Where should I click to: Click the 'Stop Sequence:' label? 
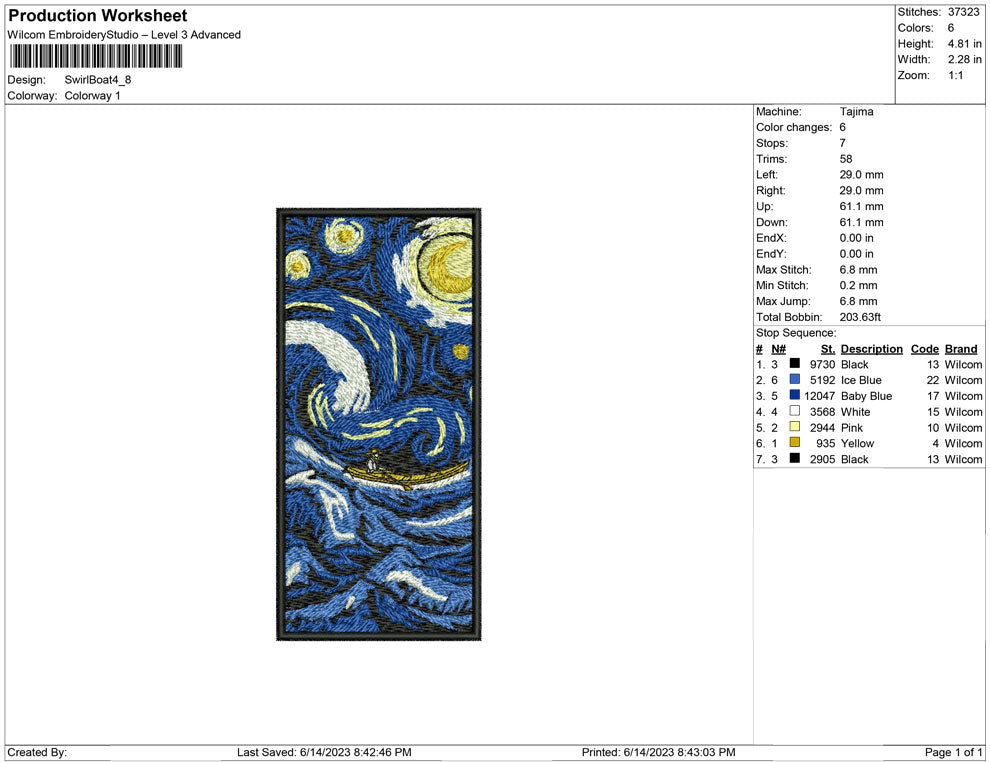pyautogui.click(x=796, y=333)
